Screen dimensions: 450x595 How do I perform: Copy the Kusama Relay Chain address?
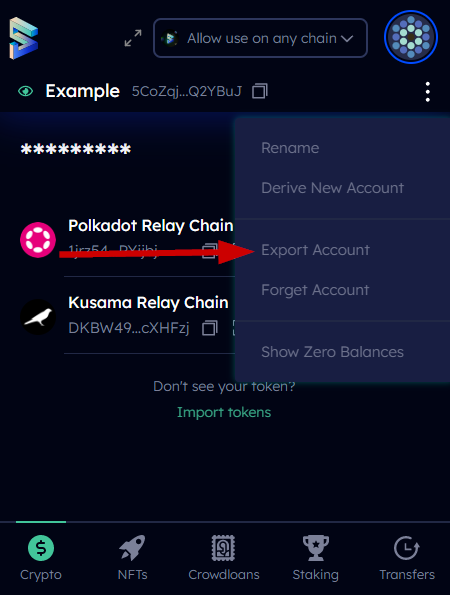pyautogui.click(x=210, y=328)
